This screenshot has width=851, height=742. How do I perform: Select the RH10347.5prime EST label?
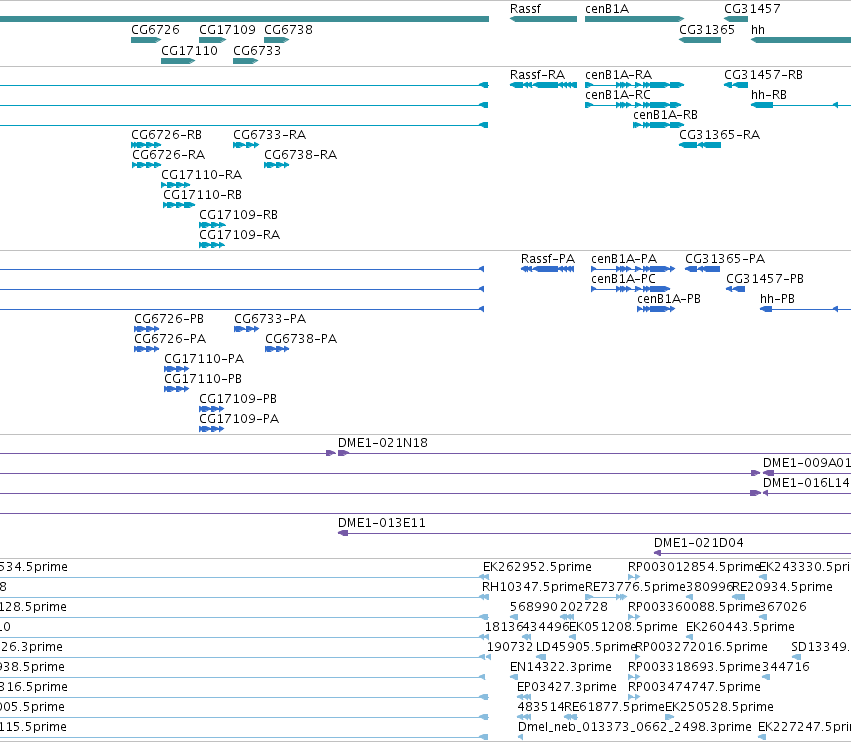point(534,587)
